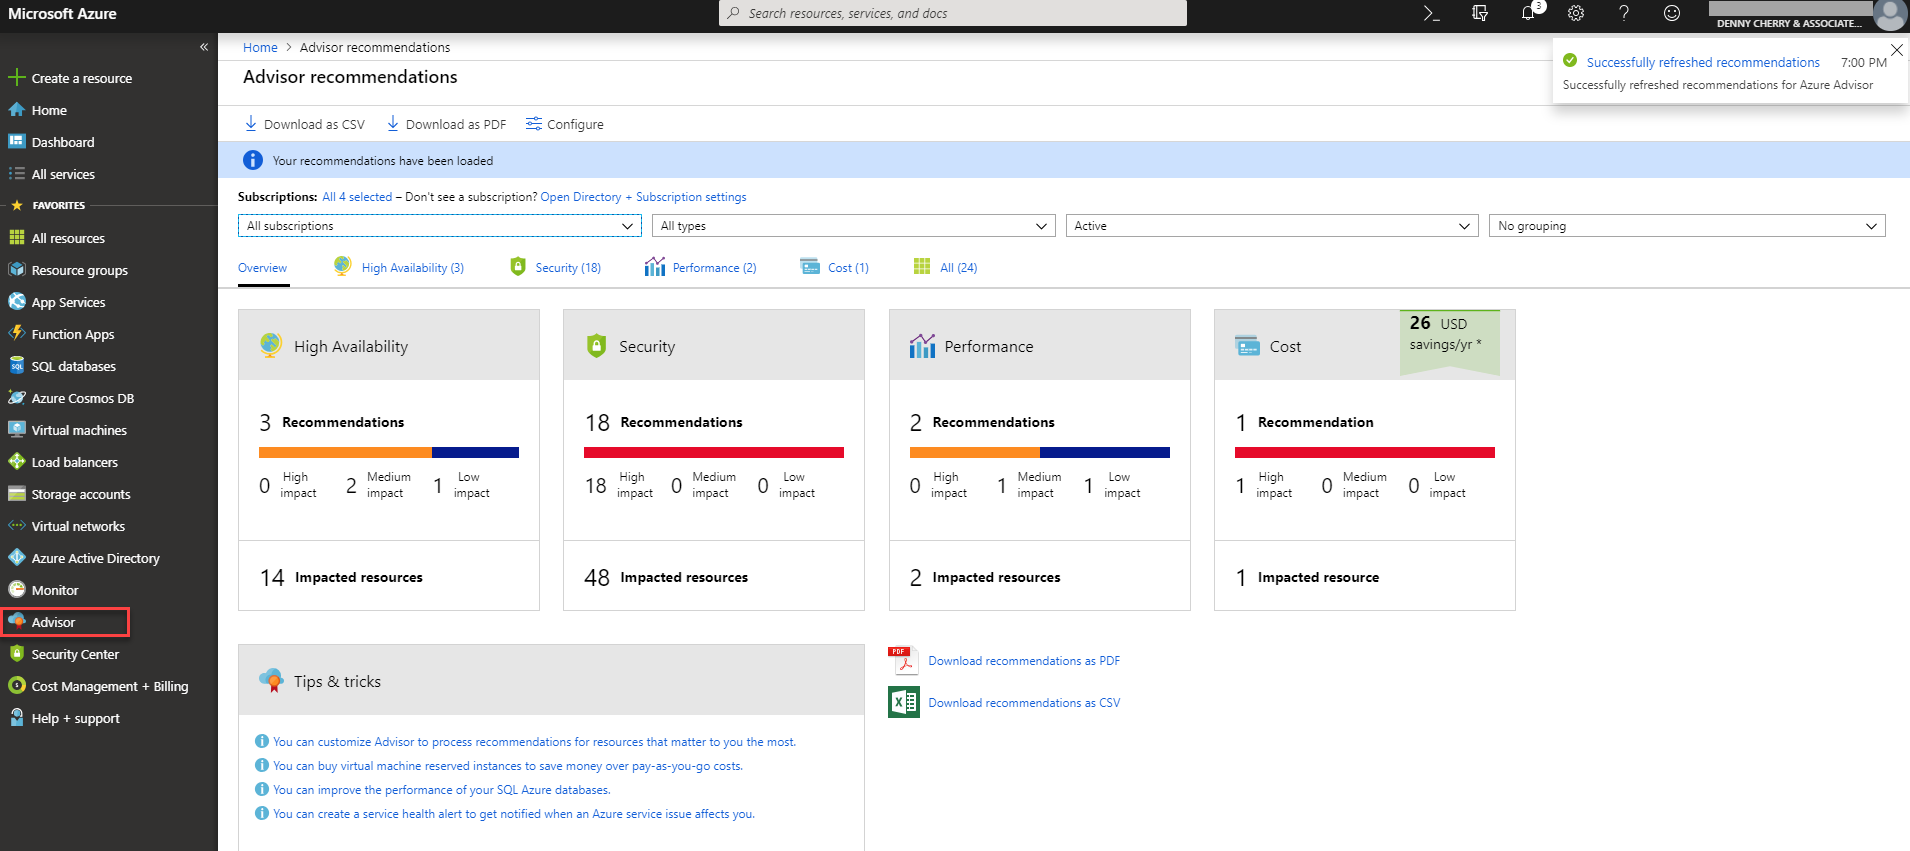The width and height of the screenshot is (1910, 851).
Task: Click the Dashboard sidebar icon
Action: point(17,142)
